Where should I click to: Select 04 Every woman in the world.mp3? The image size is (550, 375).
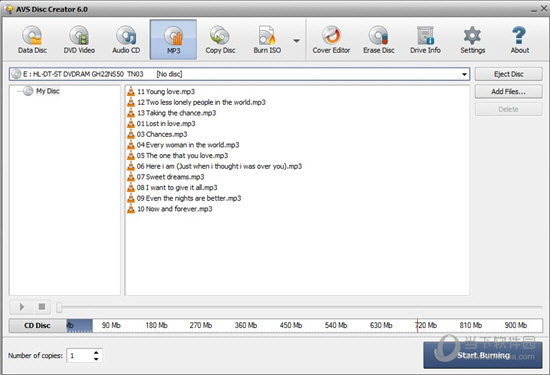click(x=188, y=145)
